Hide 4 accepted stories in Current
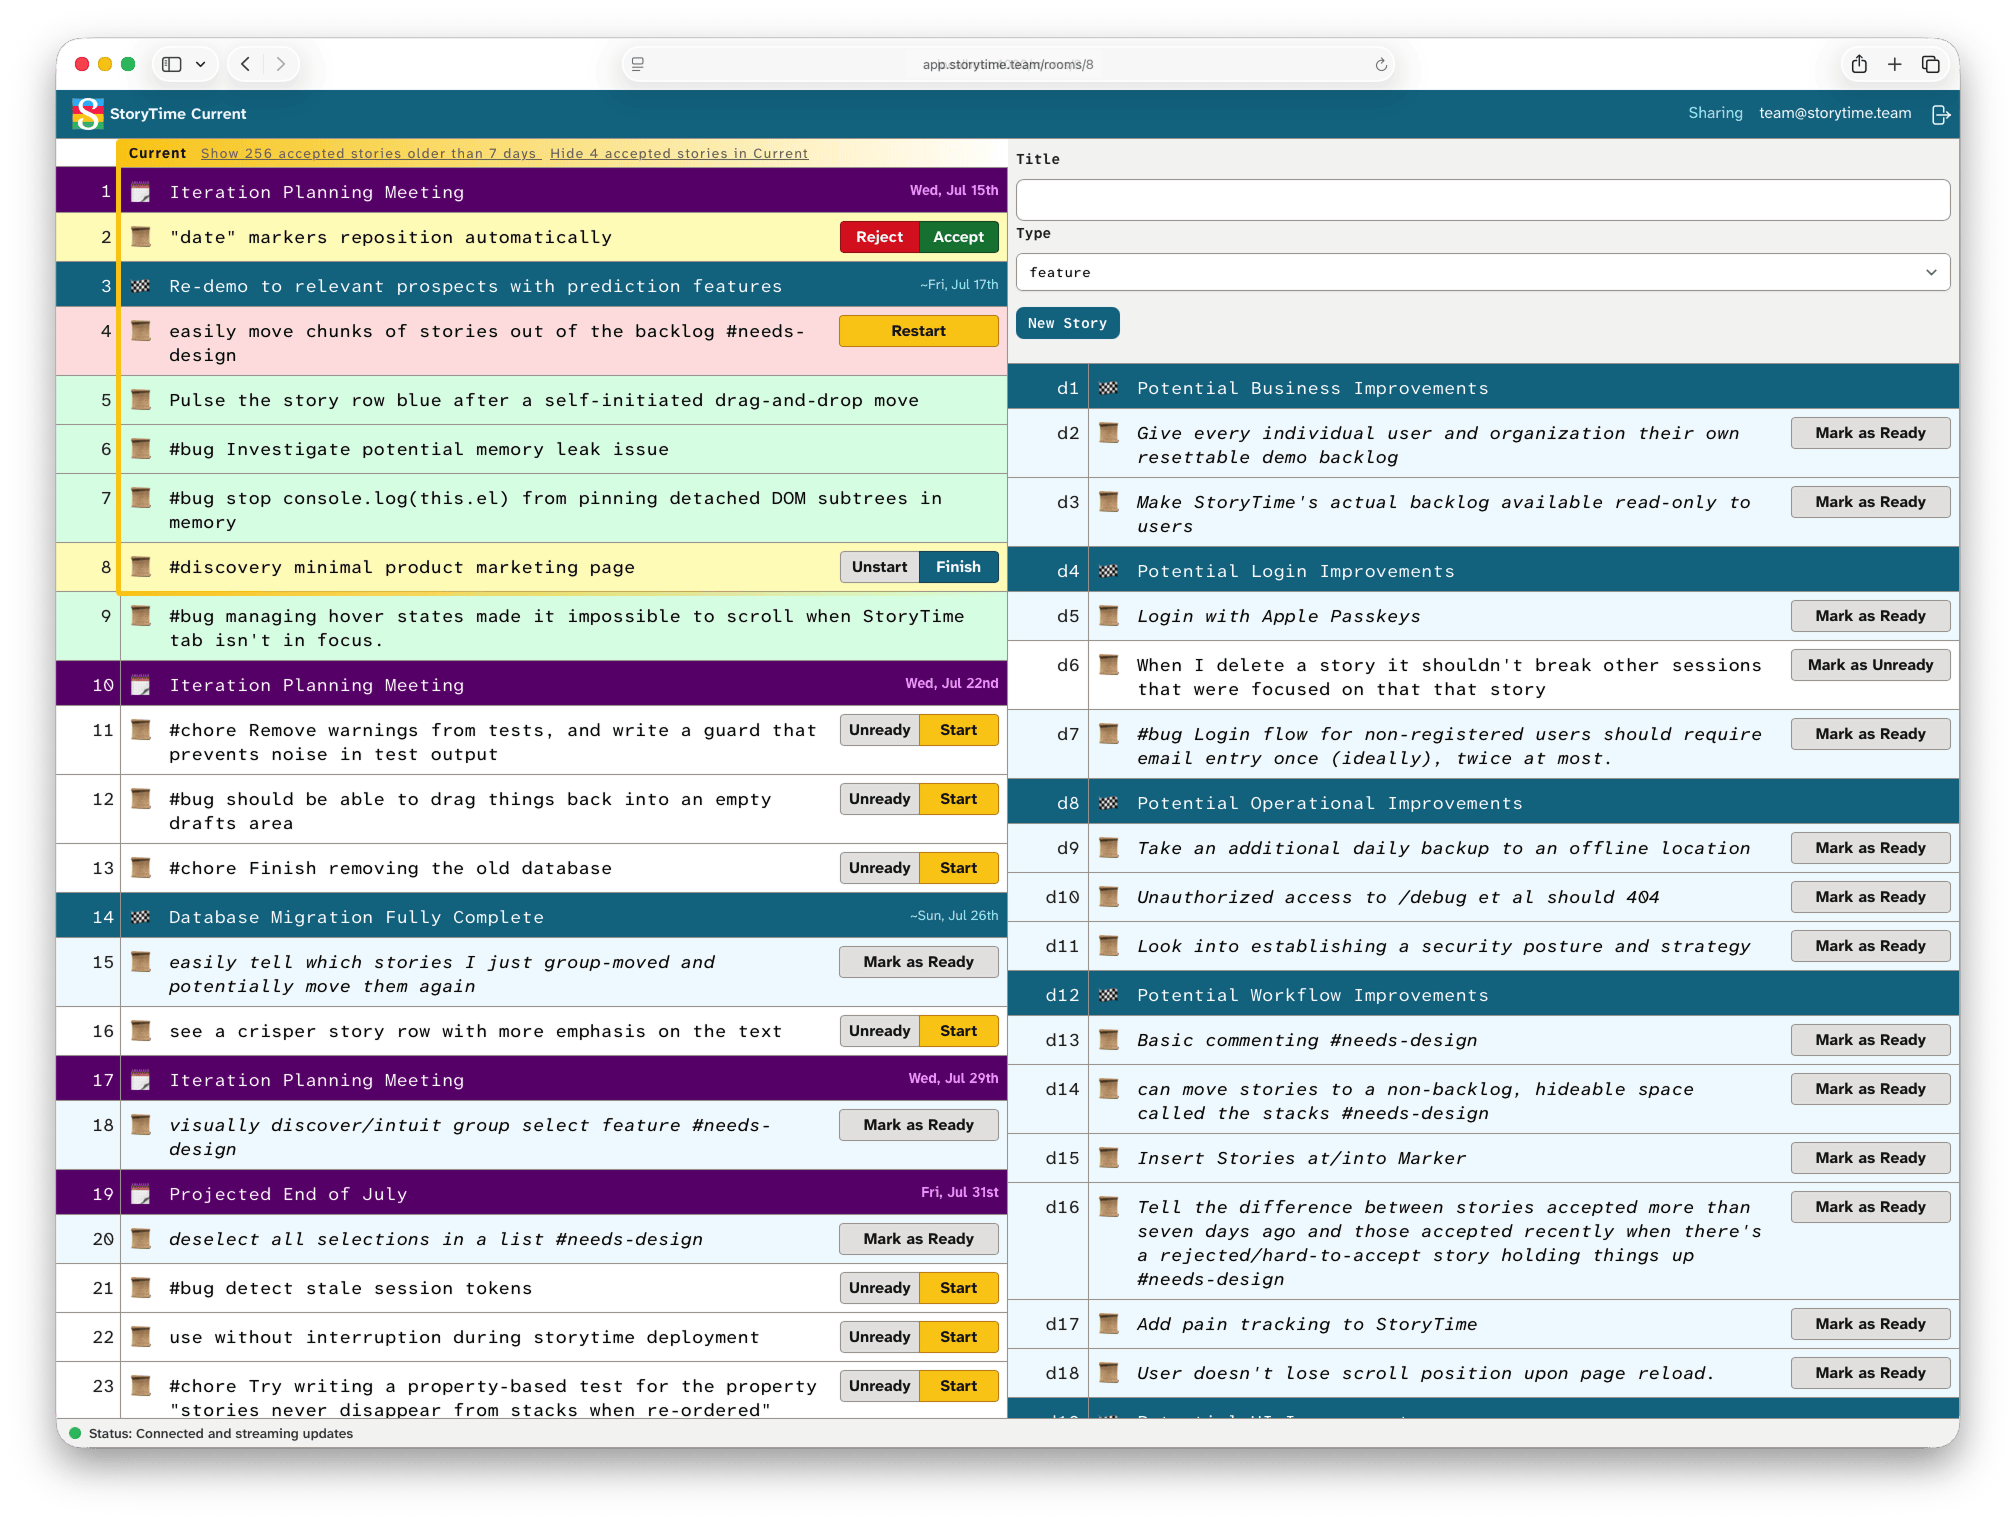 pos(679,153)
